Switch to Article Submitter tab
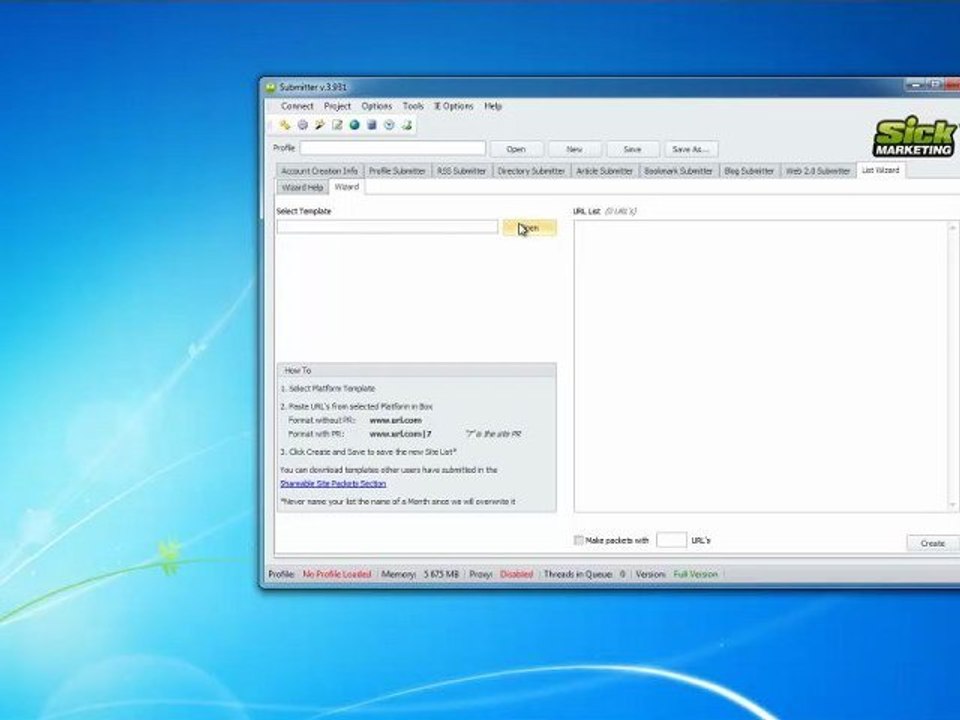This screenshot has height=720, width=960. [604, 171]
